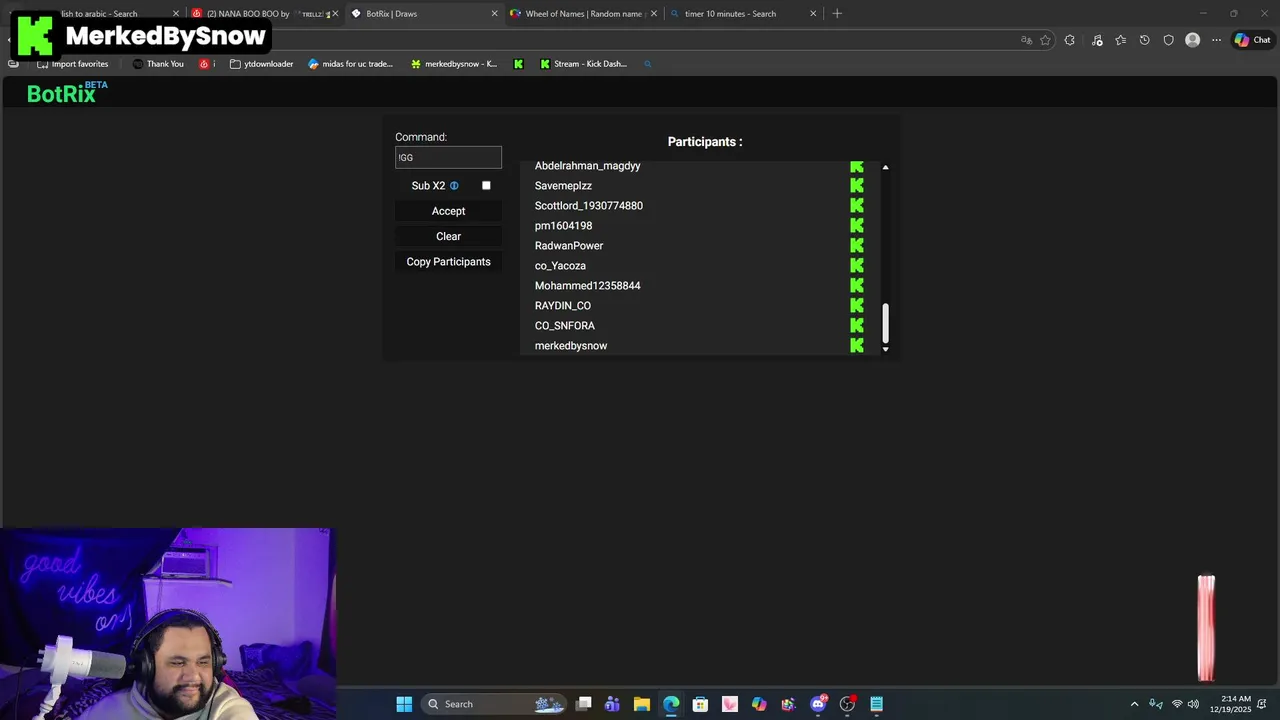Viewport: 1280px width, 720px height.
Task: Show hidden system tray icons
Action: pyautogui.click(x=1134, y=704)
